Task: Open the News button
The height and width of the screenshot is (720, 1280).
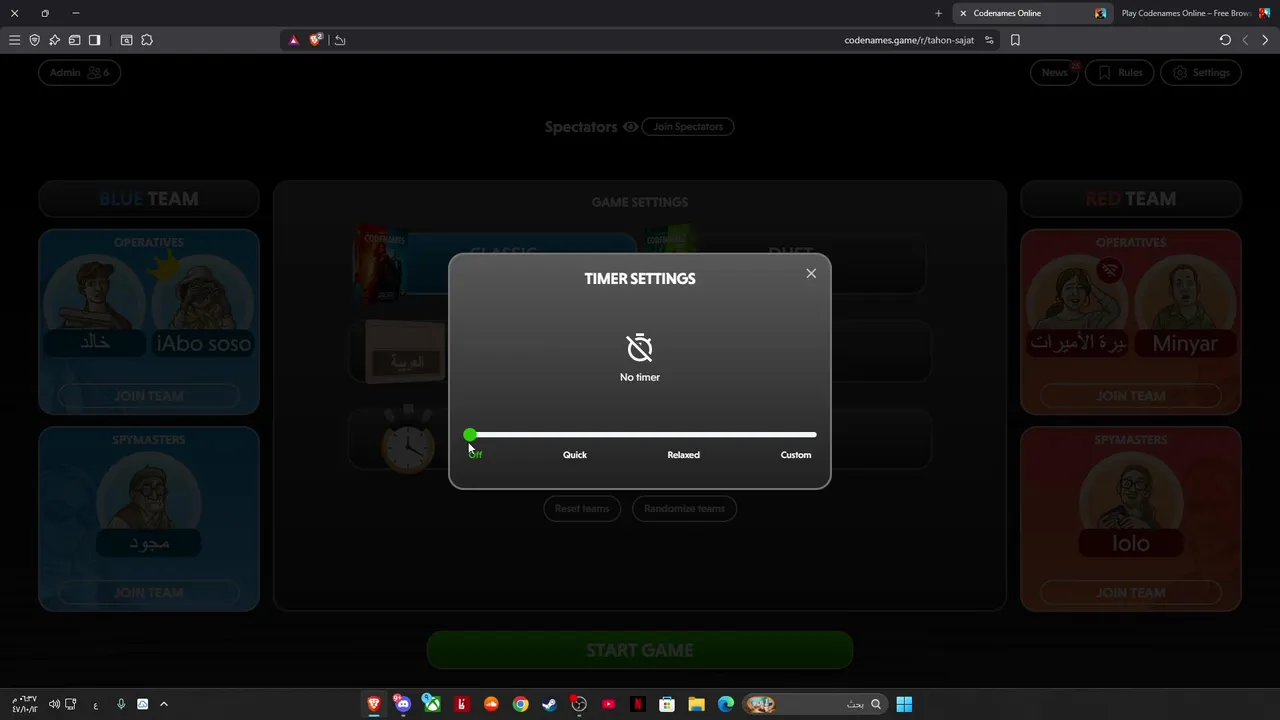Action: tap(1055, 72)
